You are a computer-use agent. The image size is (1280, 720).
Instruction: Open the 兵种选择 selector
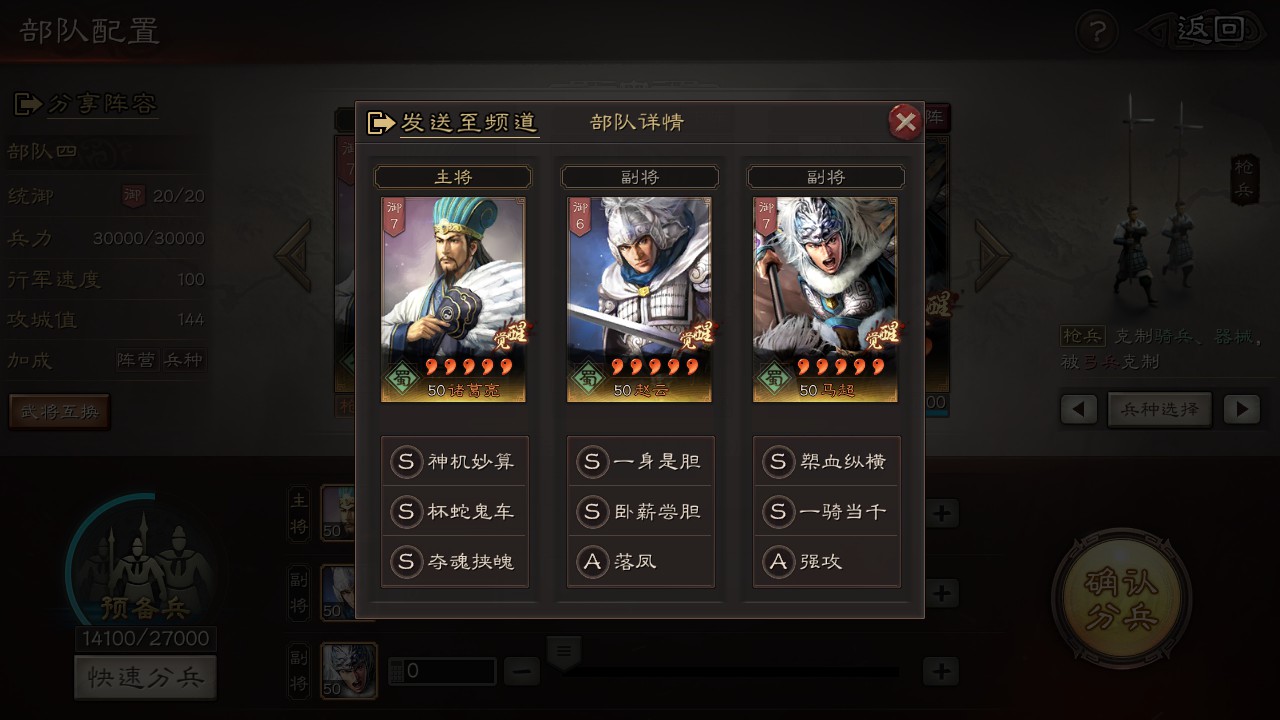1160,408
